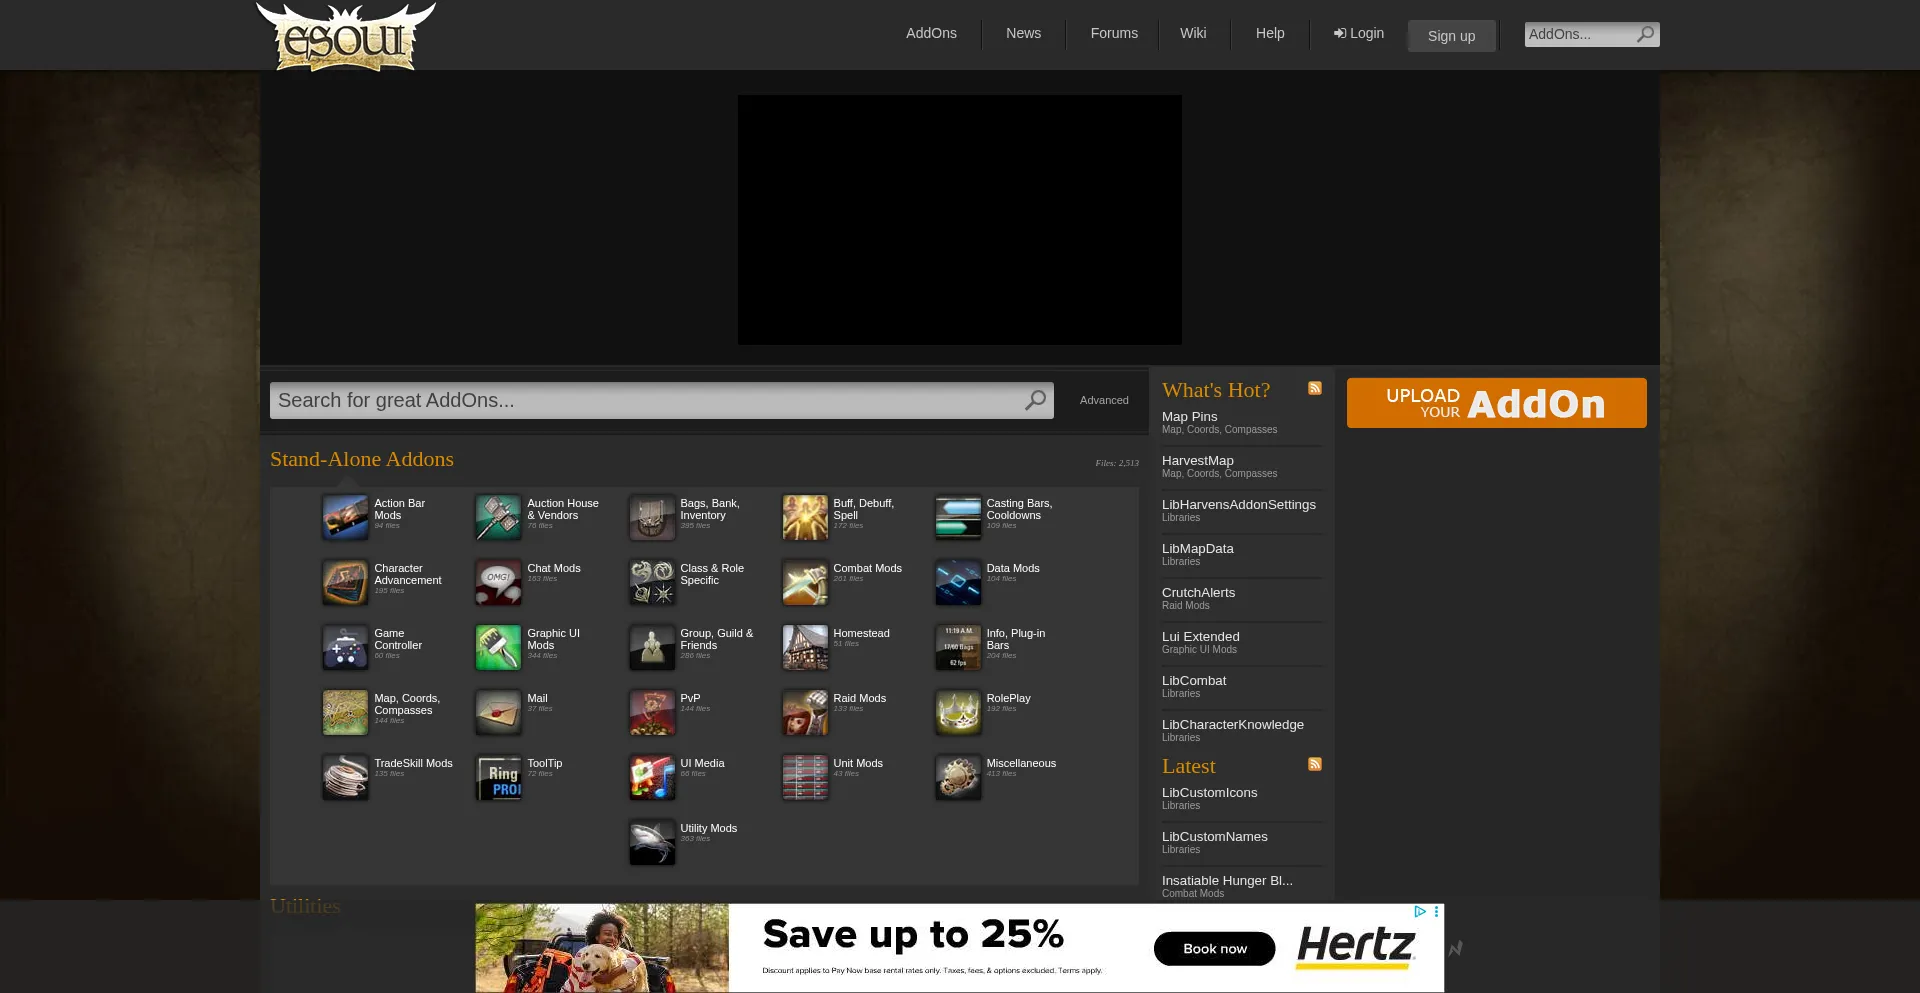Image resolution: width=1920 pixels, height=993 pixels.
Task: Click the black video ad area
Action: pos(960,220)
